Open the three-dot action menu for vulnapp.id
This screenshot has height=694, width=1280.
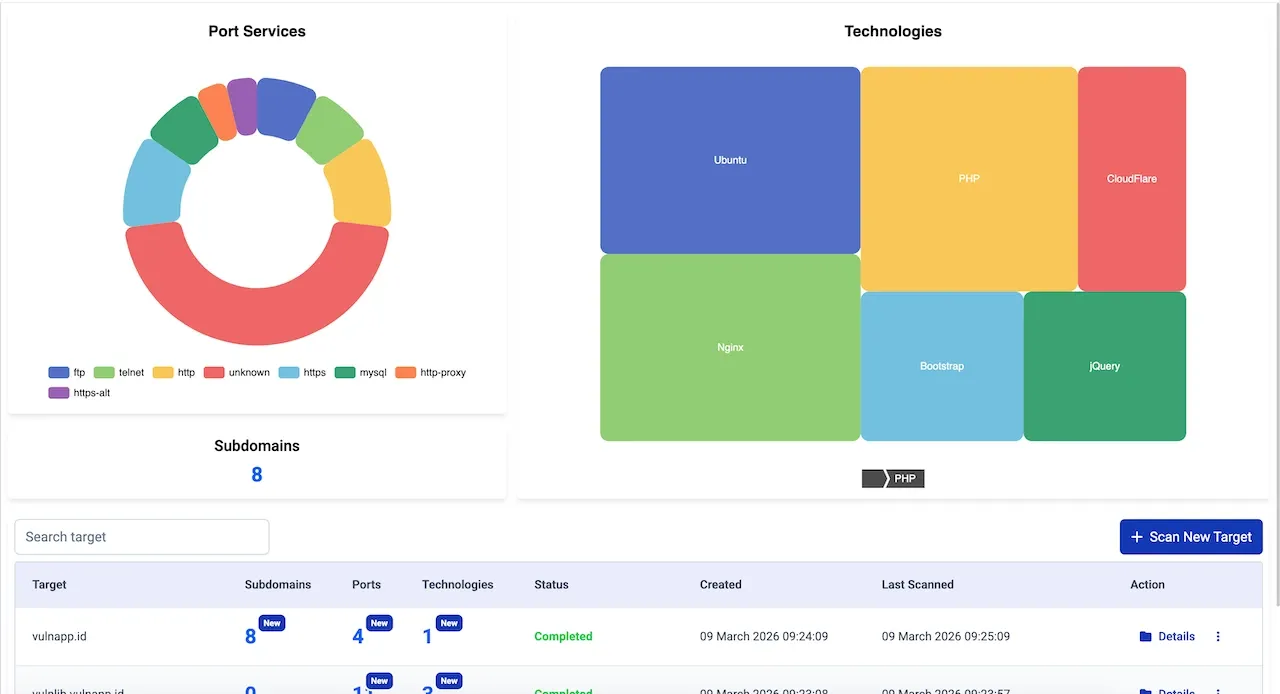pos(1217,637)
